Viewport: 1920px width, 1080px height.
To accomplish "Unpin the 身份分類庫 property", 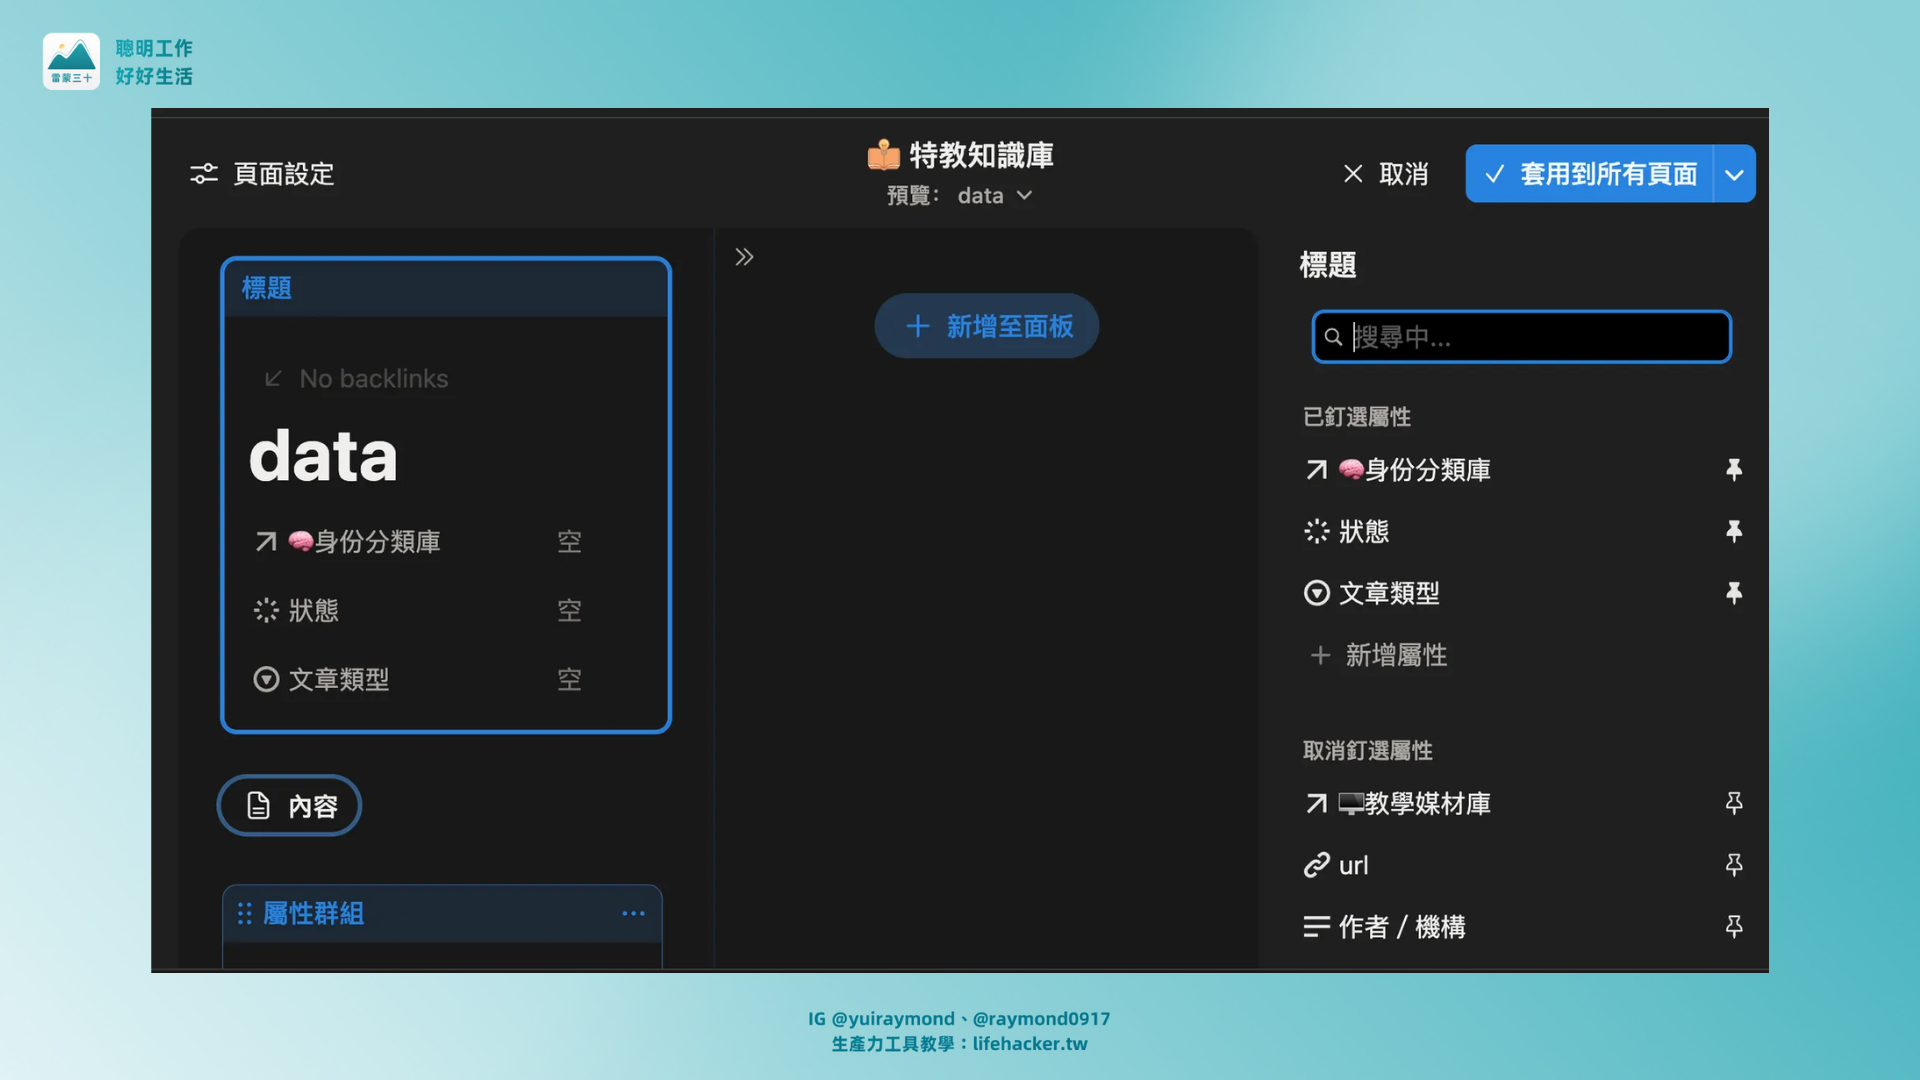I will pyautogui.click(x=1734, y=470).
